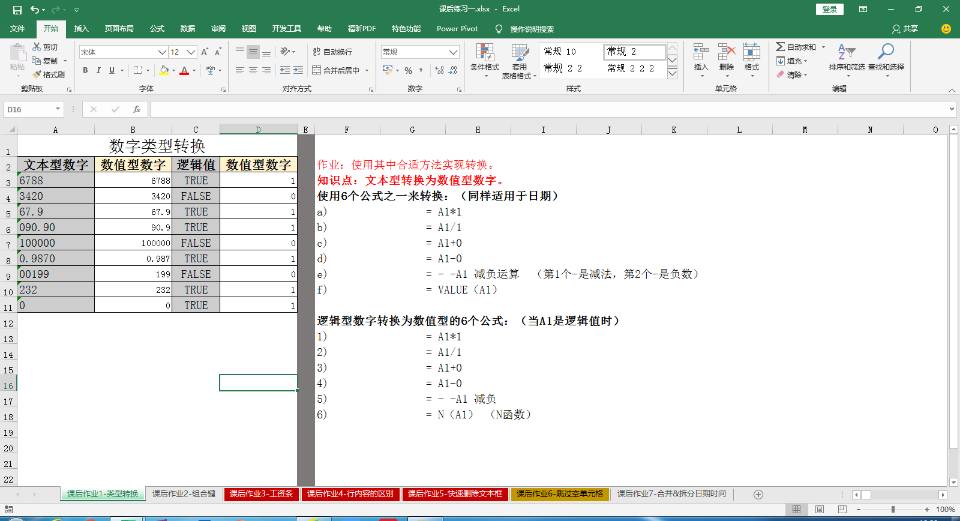Decrease decimal places
960x521 pixels.
click(453, 70)
